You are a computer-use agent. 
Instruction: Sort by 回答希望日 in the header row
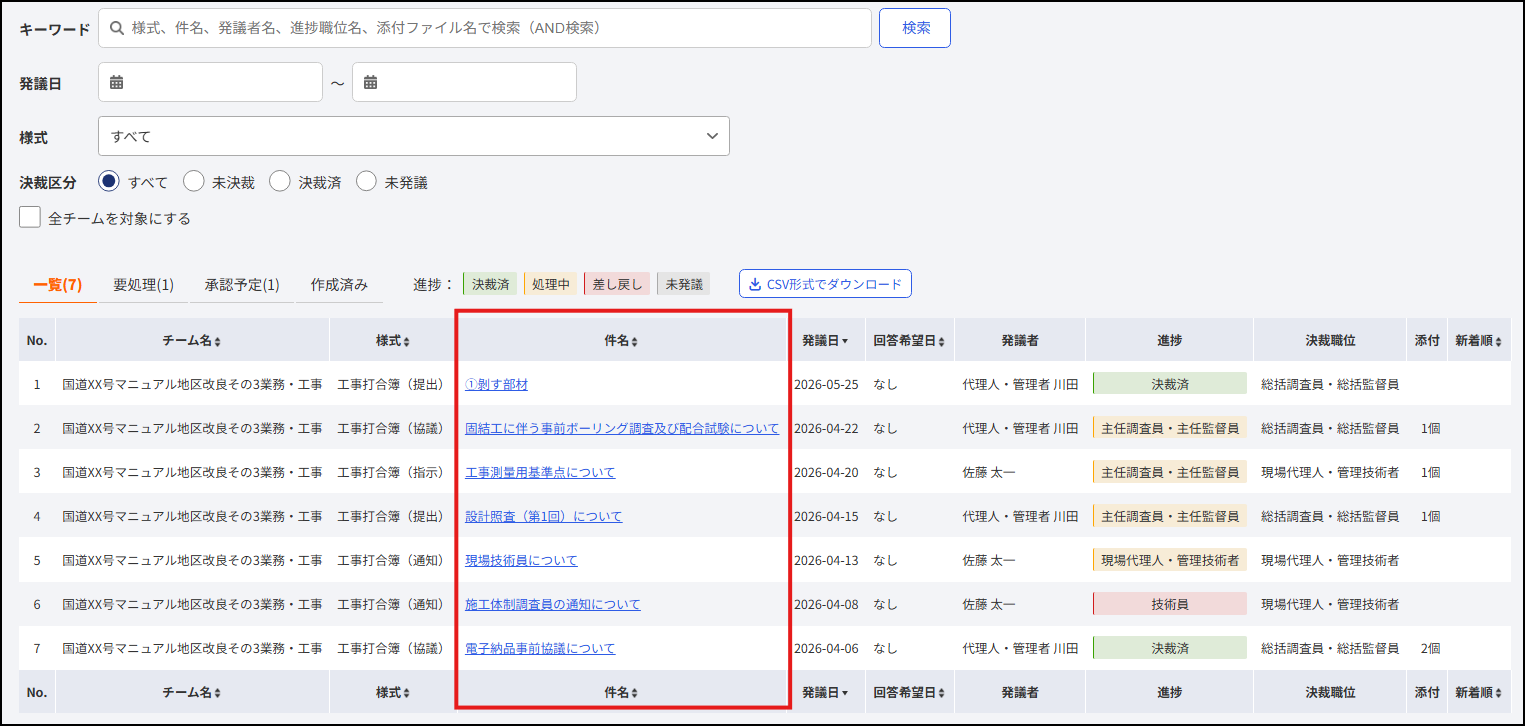909,341
